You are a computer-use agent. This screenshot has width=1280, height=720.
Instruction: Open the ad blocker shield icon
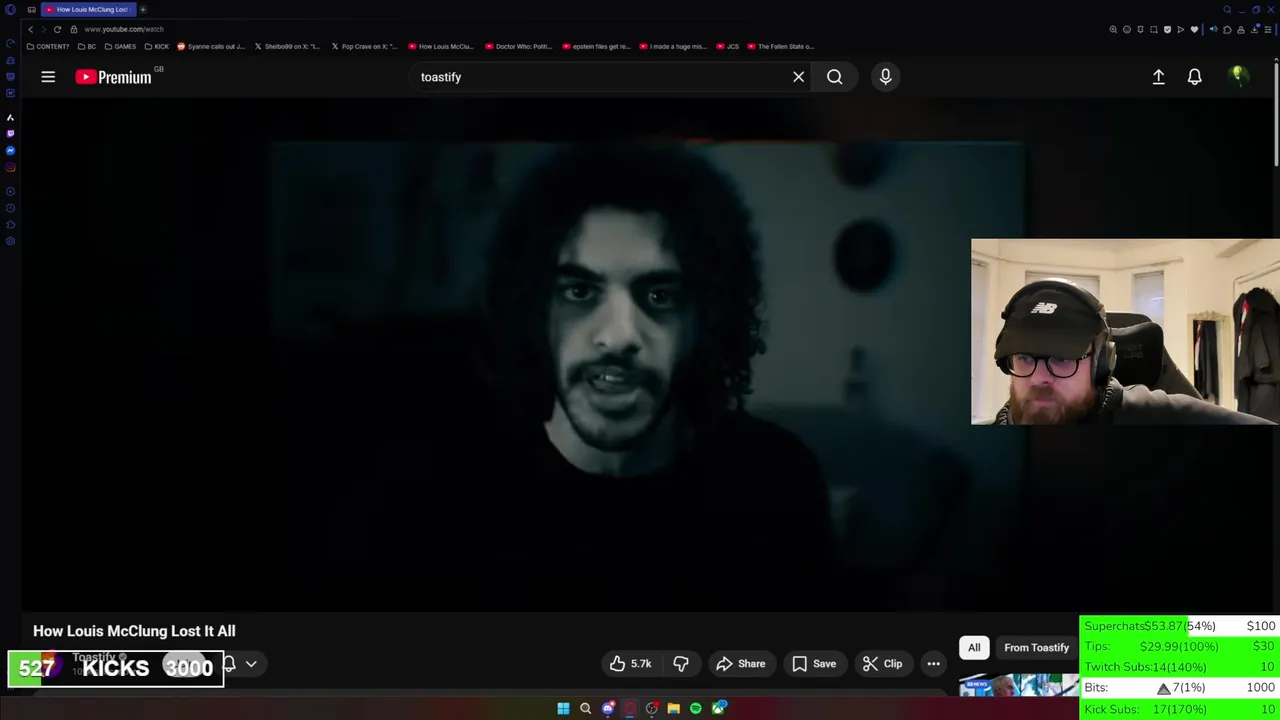coord(1167,29)
